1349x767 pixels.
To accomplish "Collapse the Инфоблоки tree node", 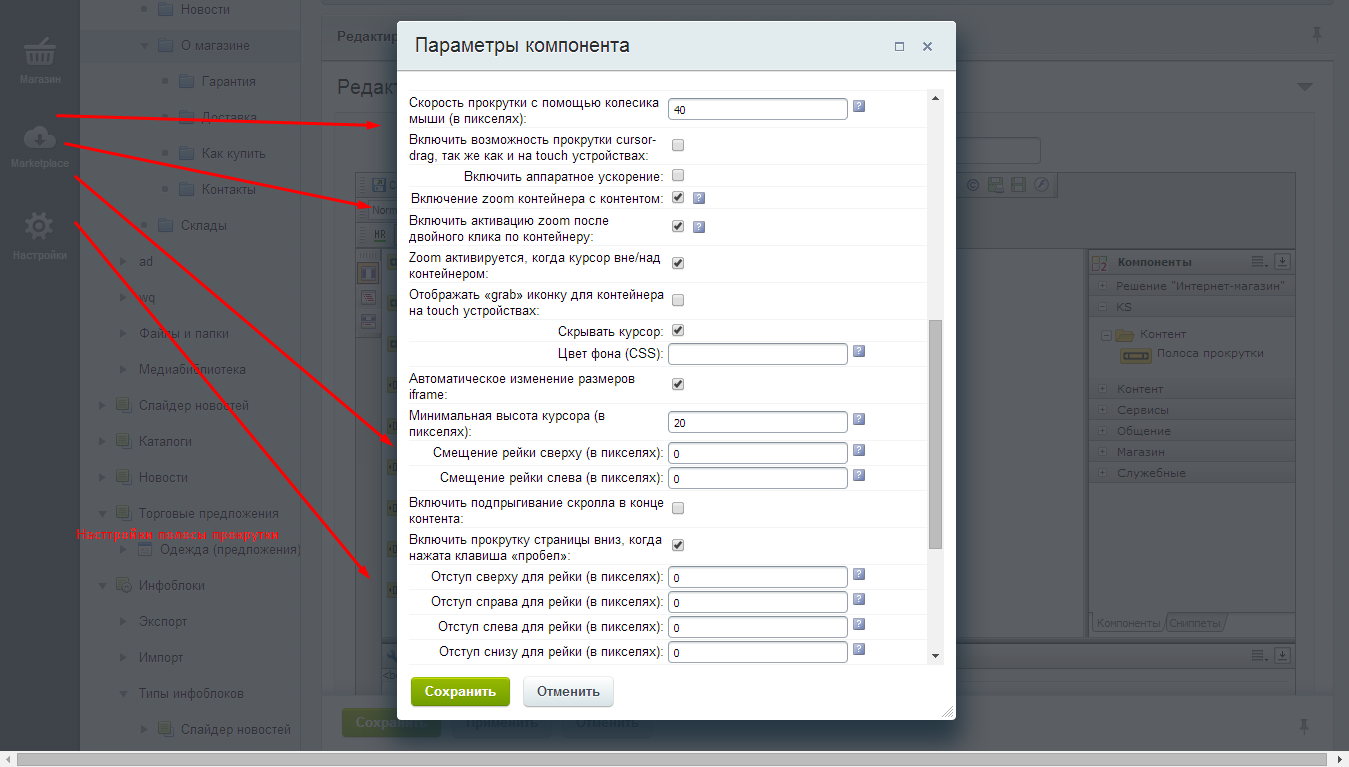I will (103, 585).
